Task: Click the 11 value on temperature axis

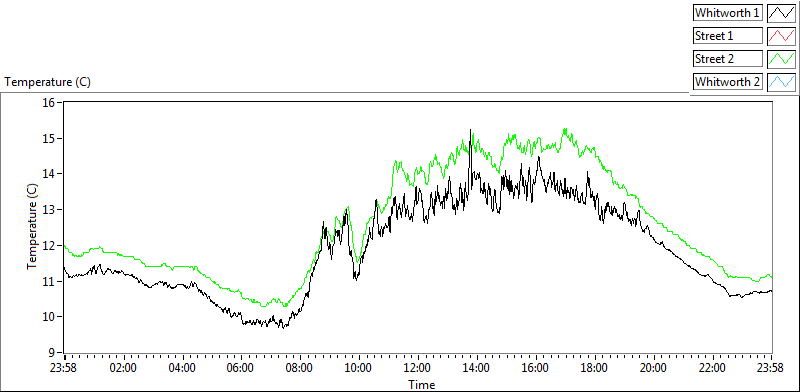Action: (x=48, y=281)
